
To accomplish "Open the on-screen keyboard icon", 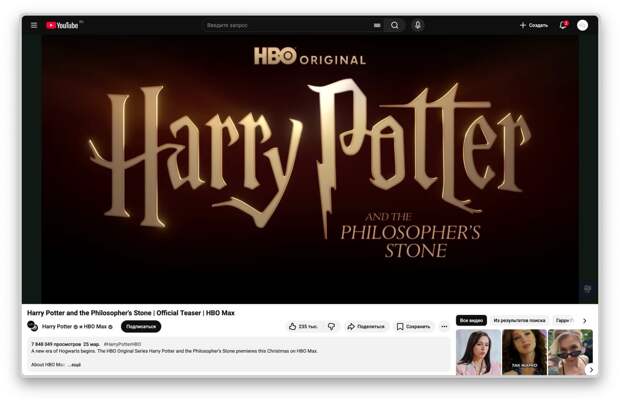I will click(x=377, y=25).
